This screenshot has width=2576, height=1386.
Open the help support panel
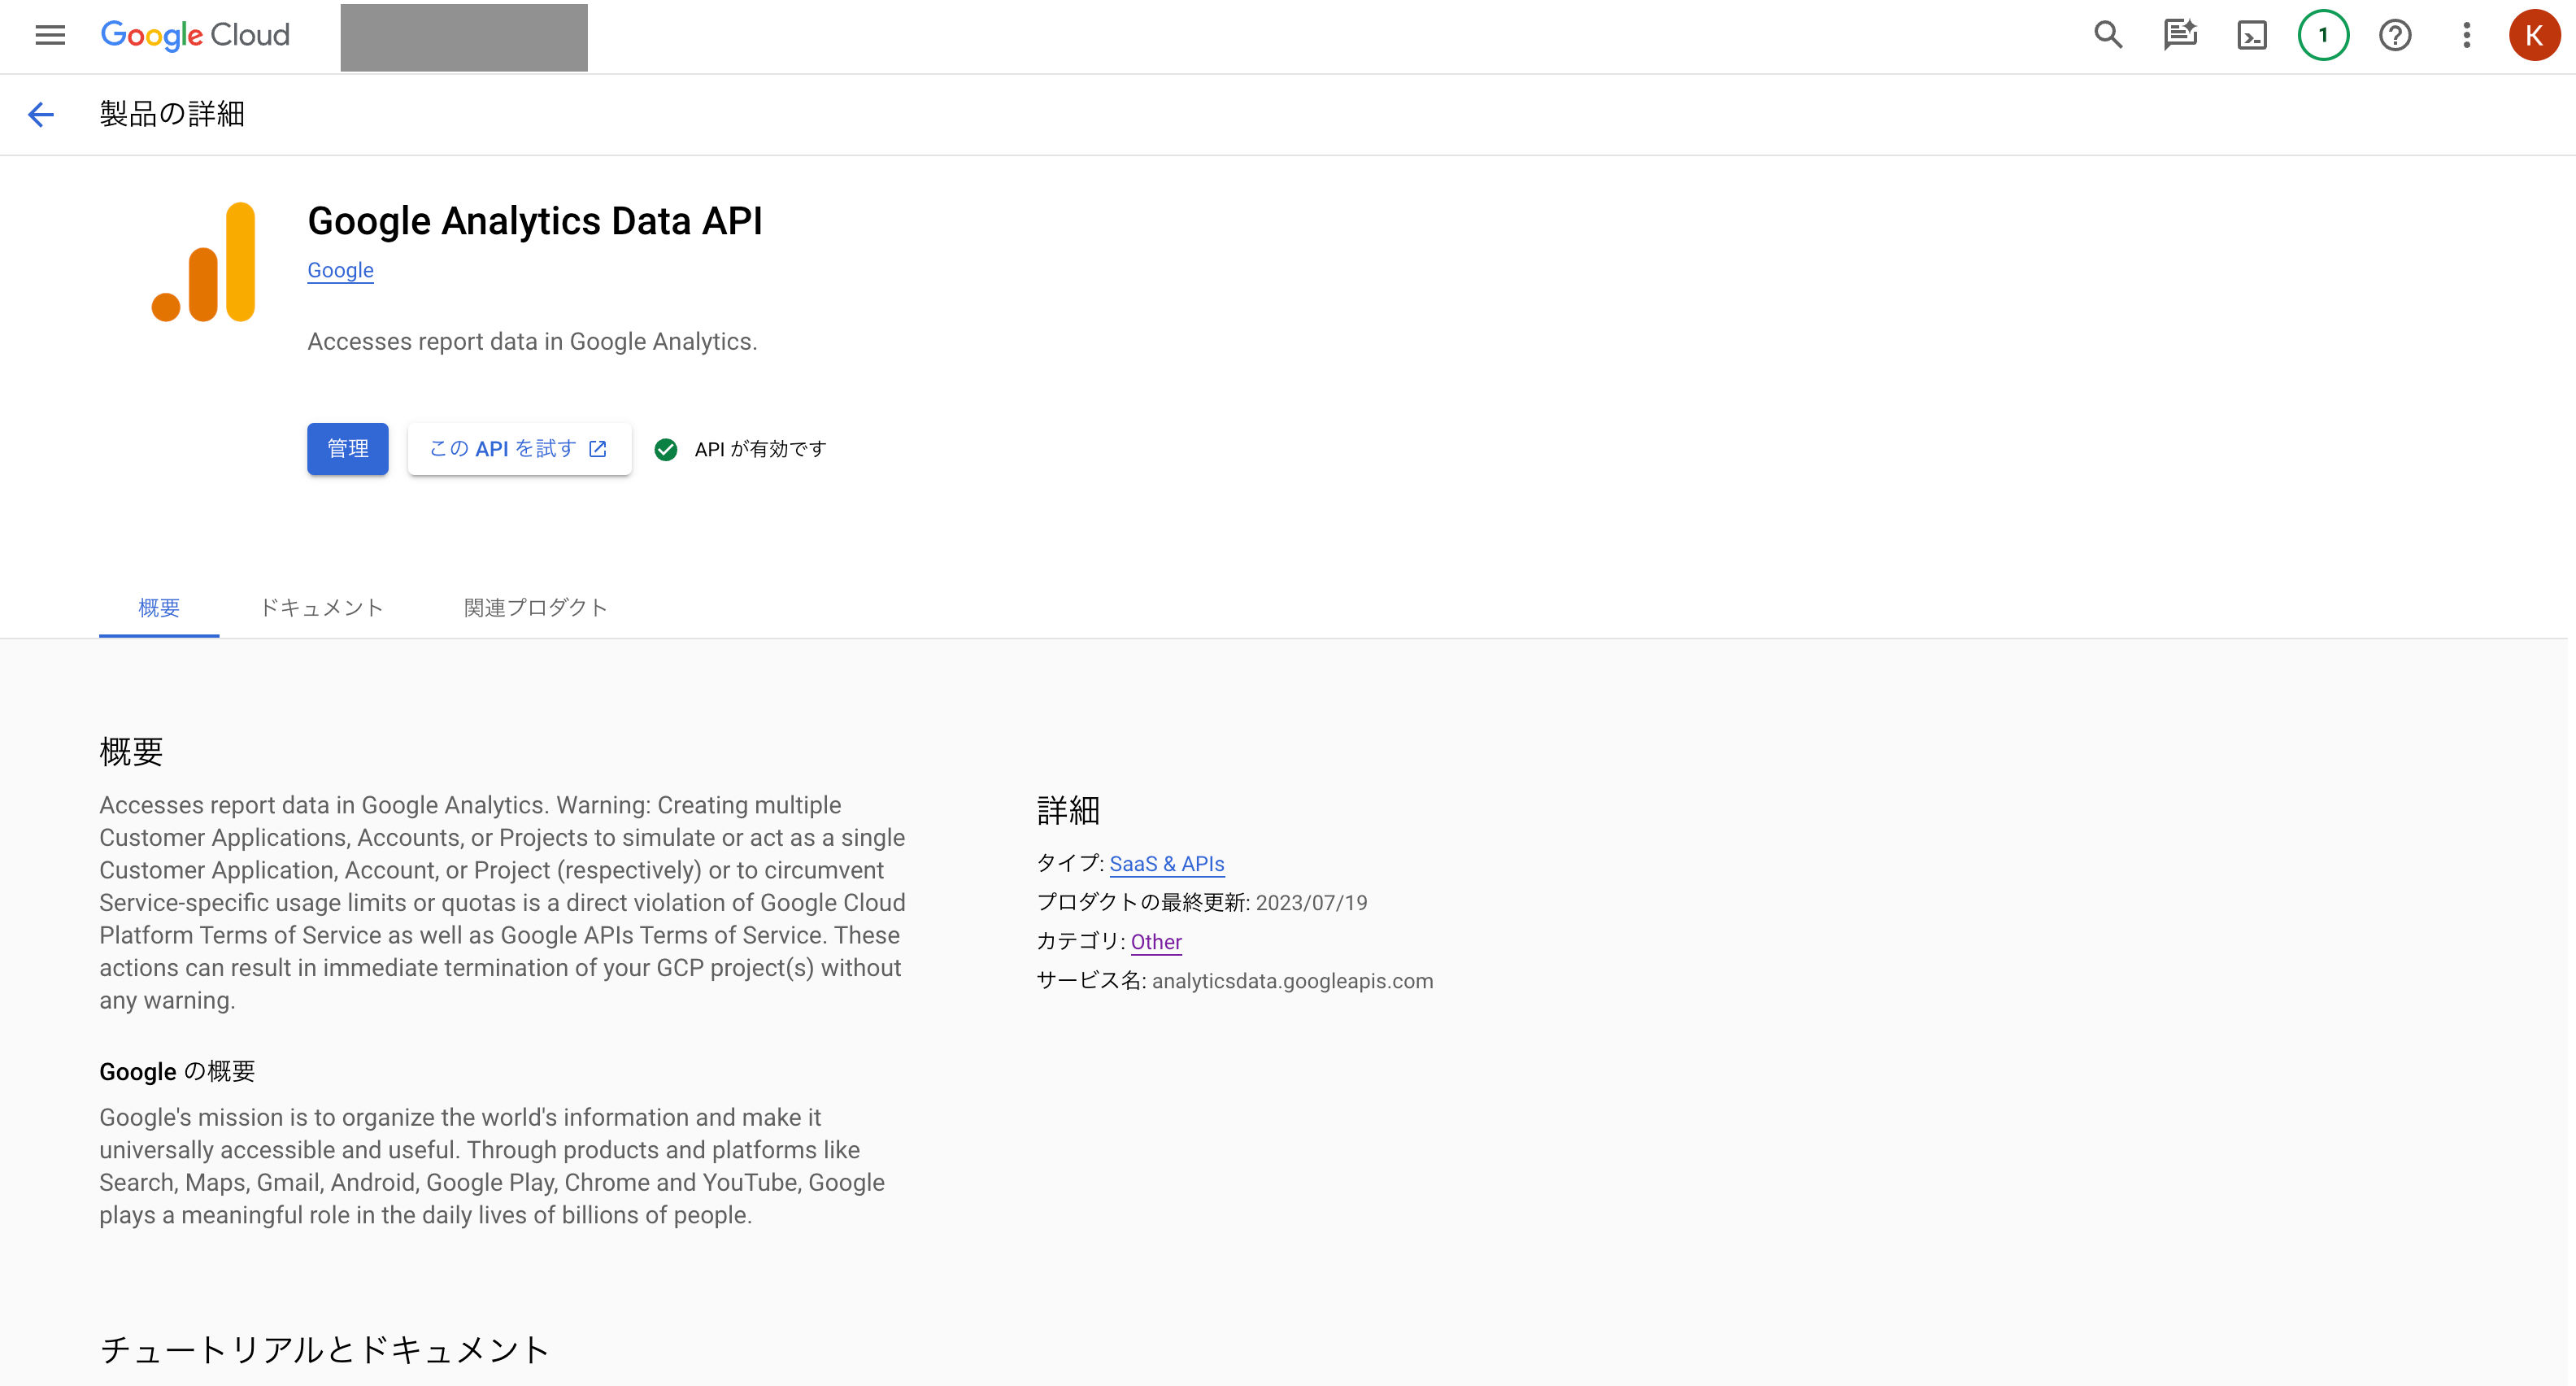2395,35
